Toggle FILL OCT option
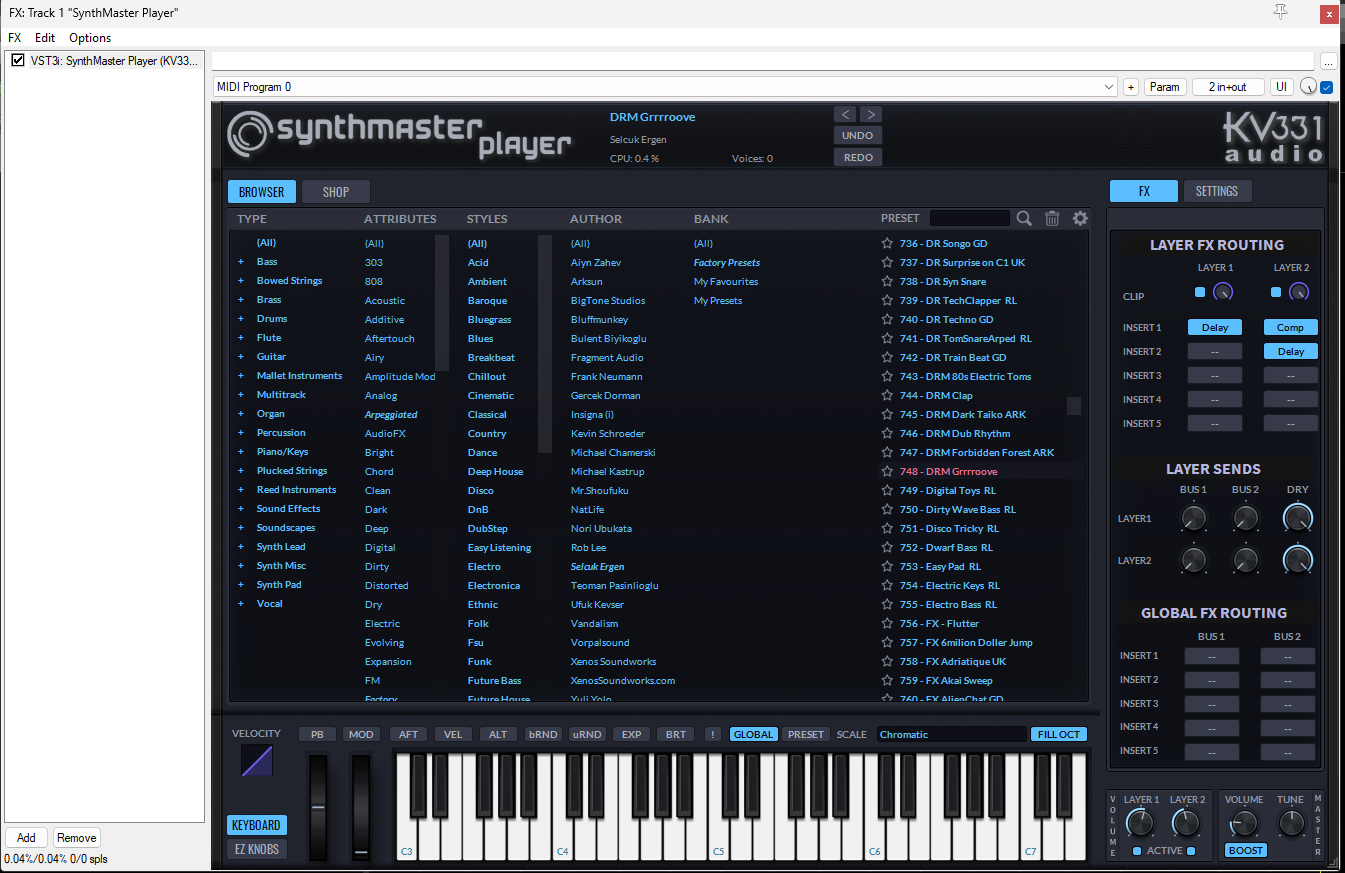 1058,734
